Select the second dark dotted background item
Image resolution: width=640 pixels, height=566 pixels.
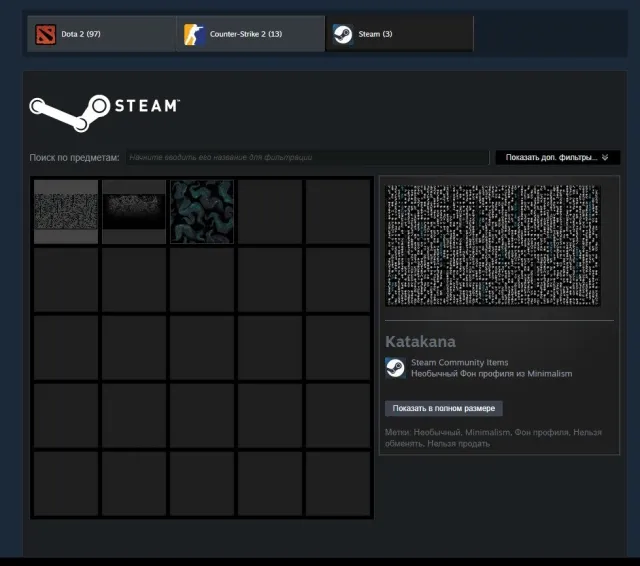coord(134,212)
